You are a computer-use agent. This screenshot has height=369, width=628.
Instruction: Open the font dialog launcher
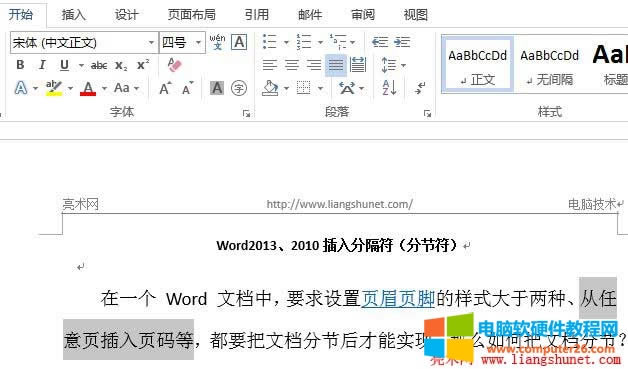(246, 114)
